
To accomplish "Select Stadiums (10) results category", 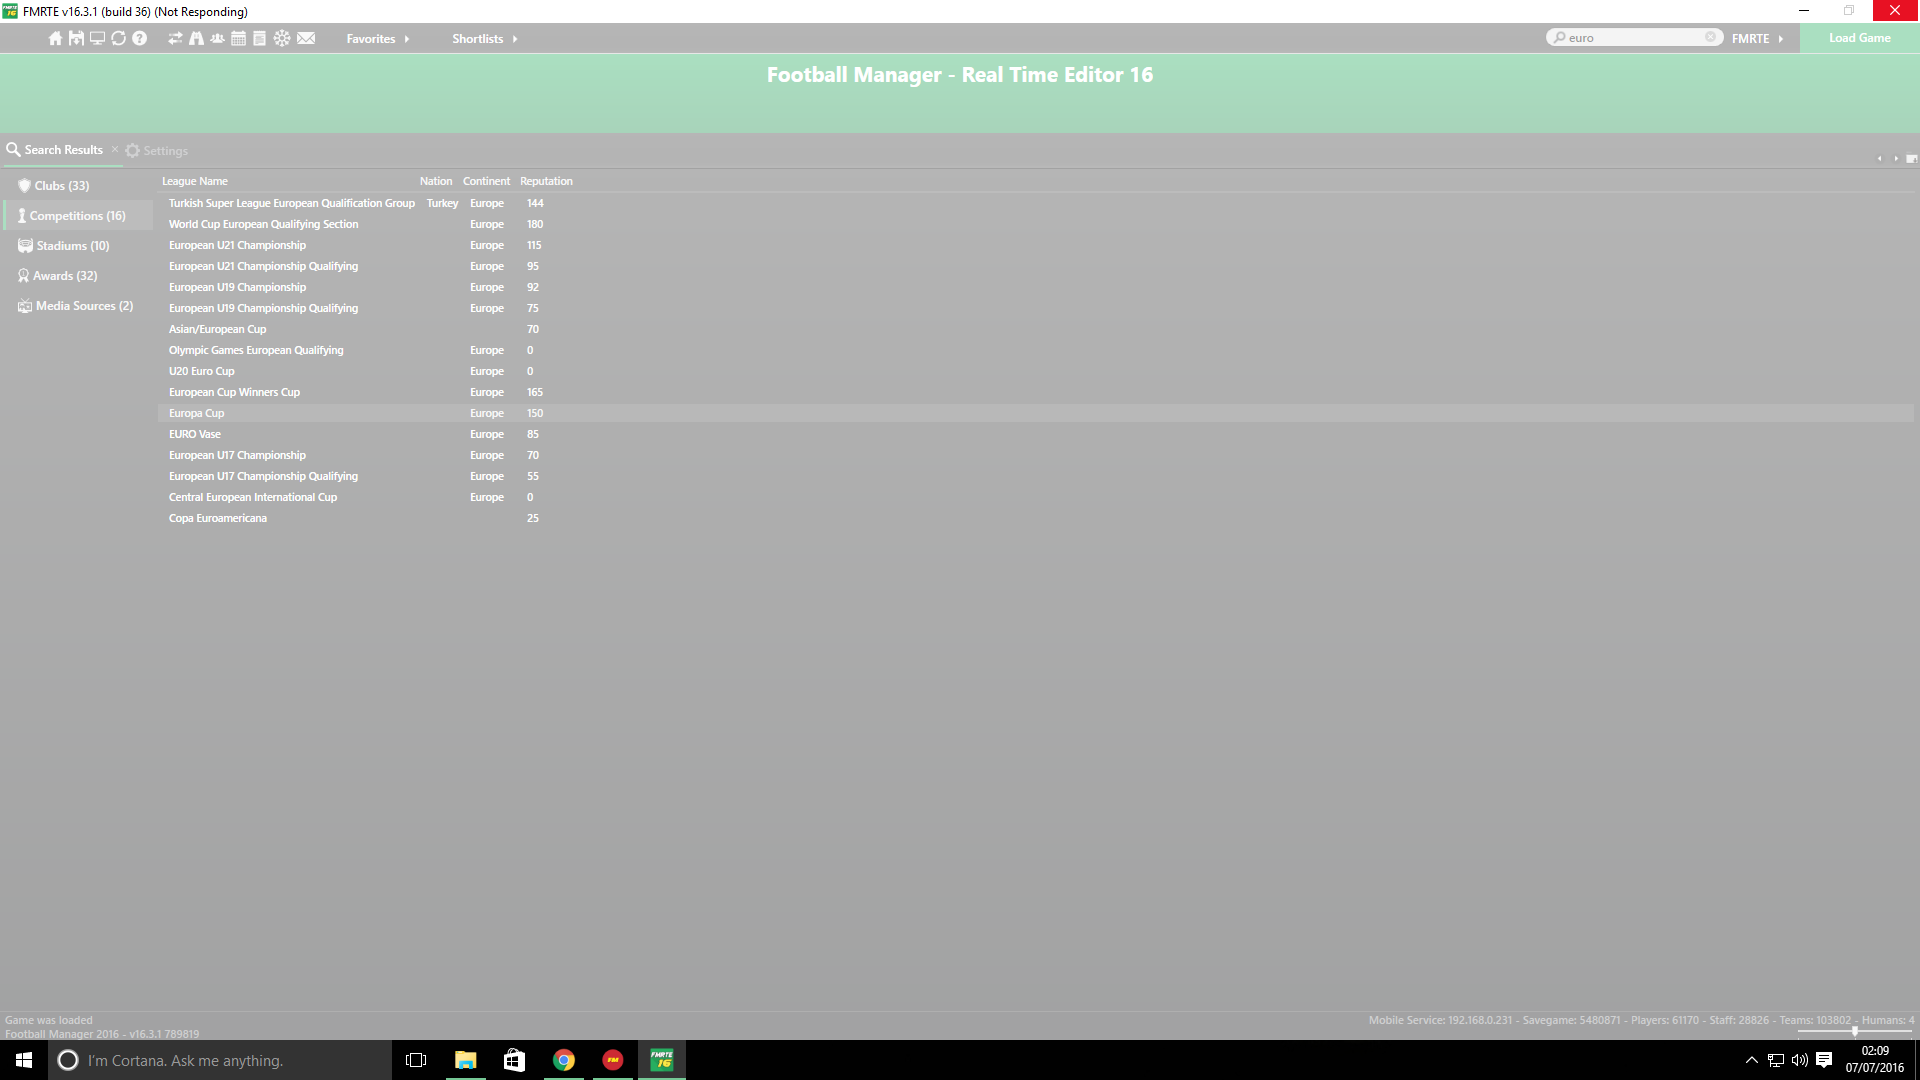I will [x=72, y=246].
